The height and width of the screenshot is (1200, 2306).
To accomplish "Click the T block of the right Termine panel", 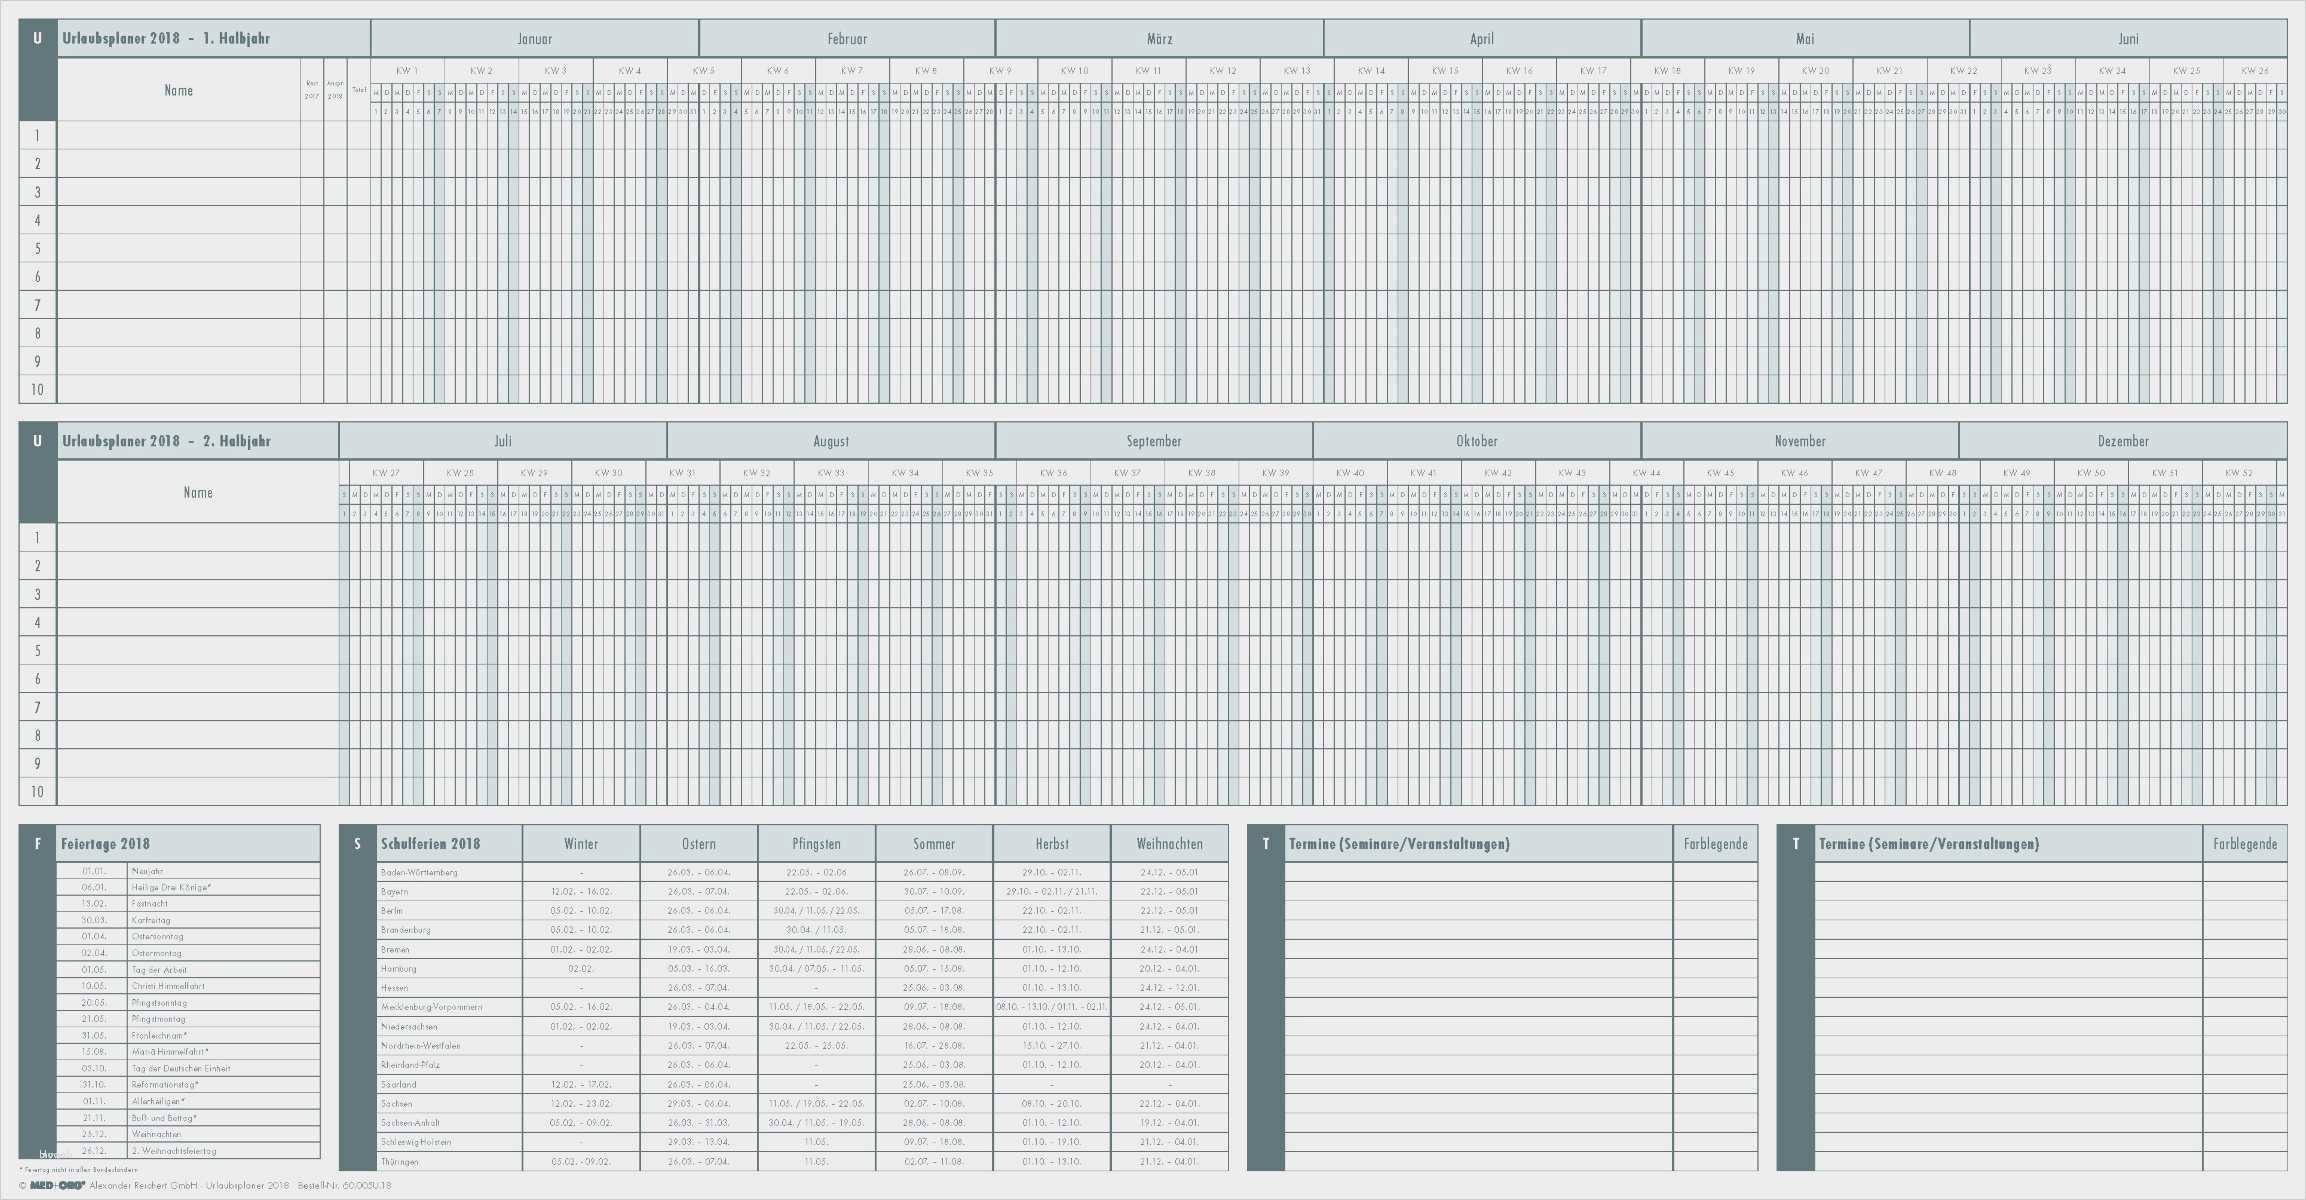I will 1795,844.
